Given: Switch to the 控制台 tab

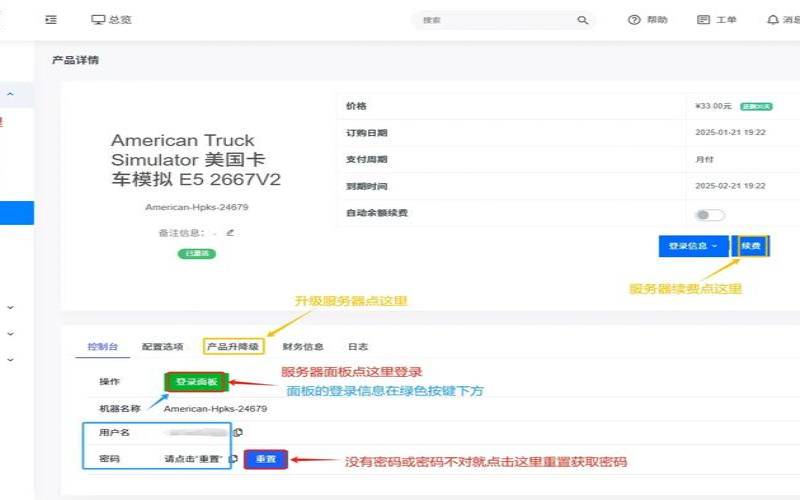Looking at the screenshot, I should pos(103,347).
